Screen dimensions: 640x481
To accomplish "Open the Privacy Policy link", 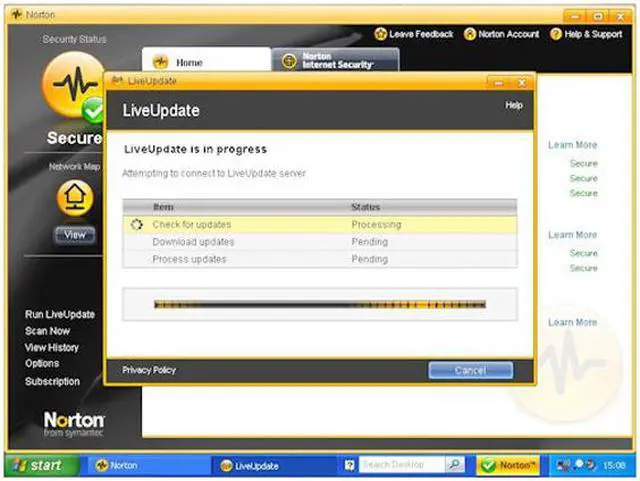I will tap(149, 370).
